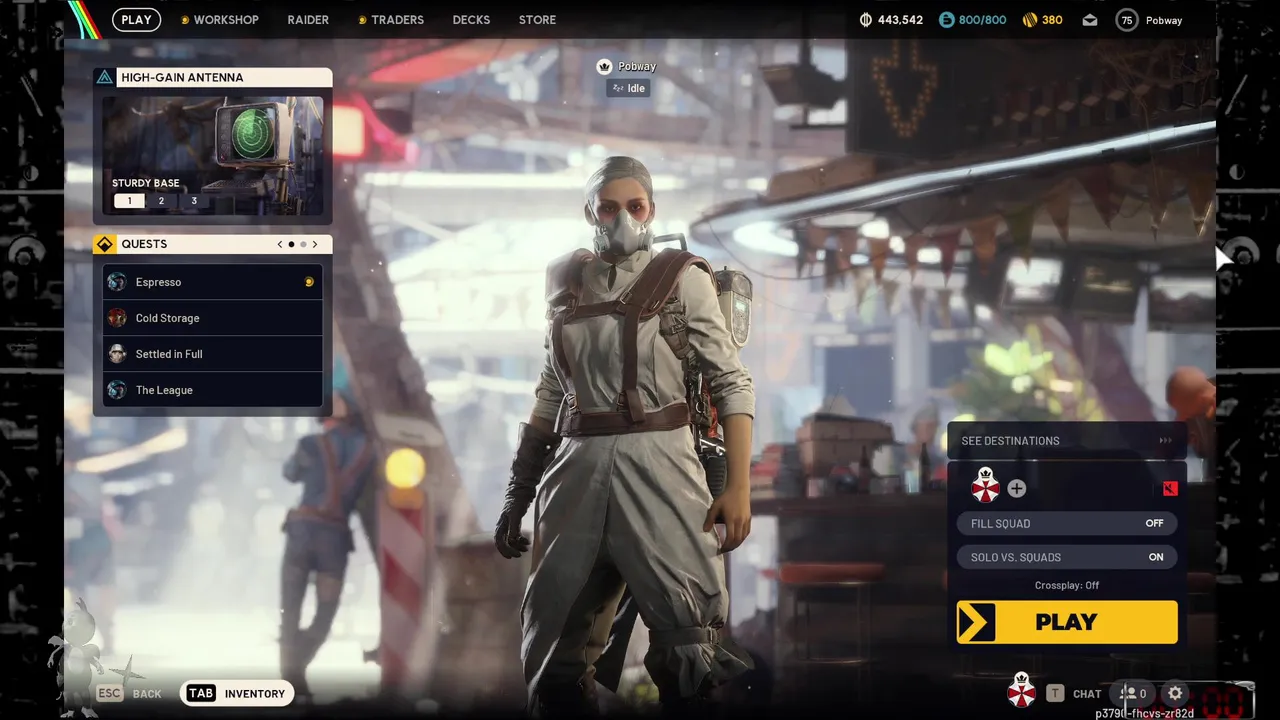Add a squad member with plus icon
Viewport: 1280px width, 720px height.
[1016, 489]
